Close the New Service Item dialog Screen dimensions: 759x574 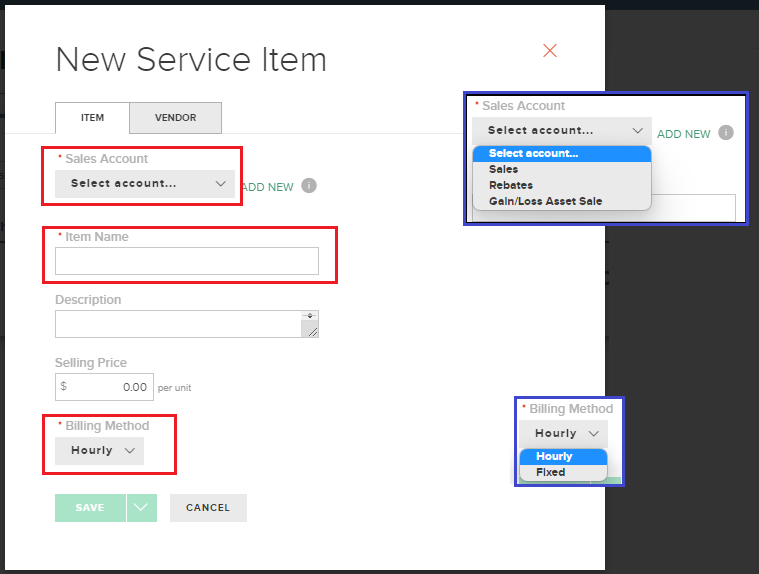(549, 50)
